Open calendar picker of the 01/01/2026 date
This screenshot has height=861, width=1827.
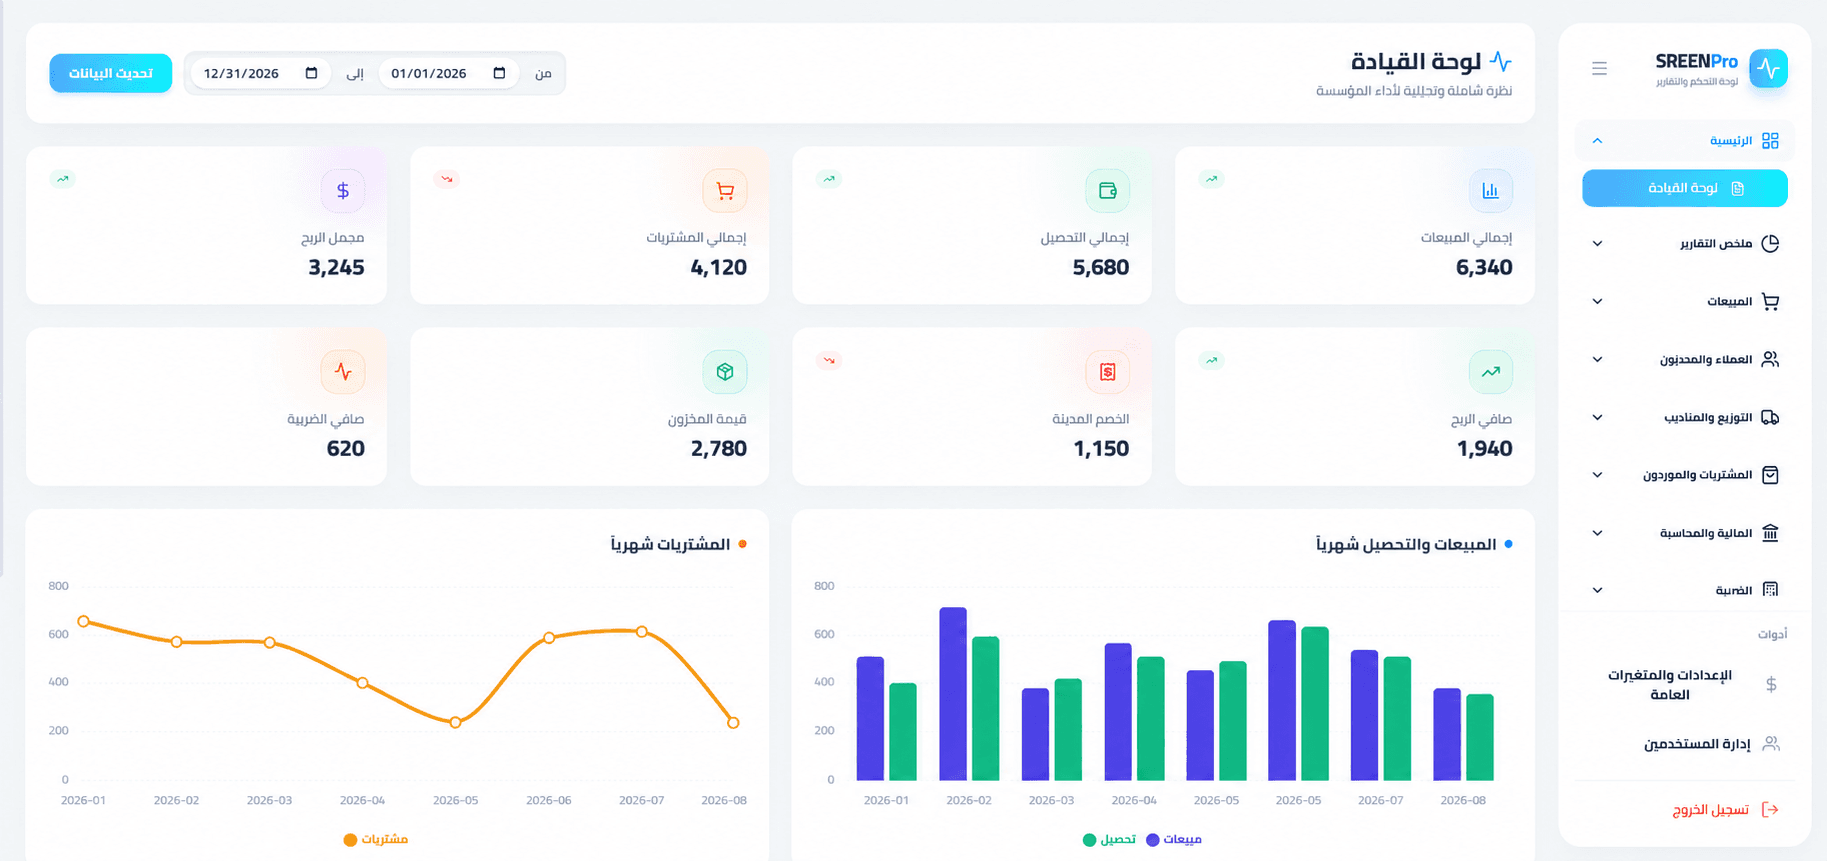[x=499, y=73]
